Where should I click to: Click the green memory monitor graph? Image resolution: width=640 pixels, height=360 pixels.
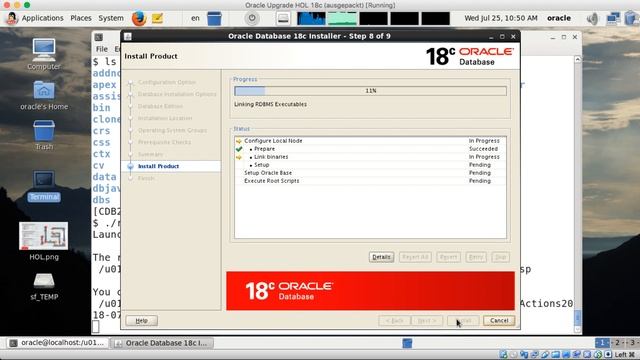[x=342, y=18]
